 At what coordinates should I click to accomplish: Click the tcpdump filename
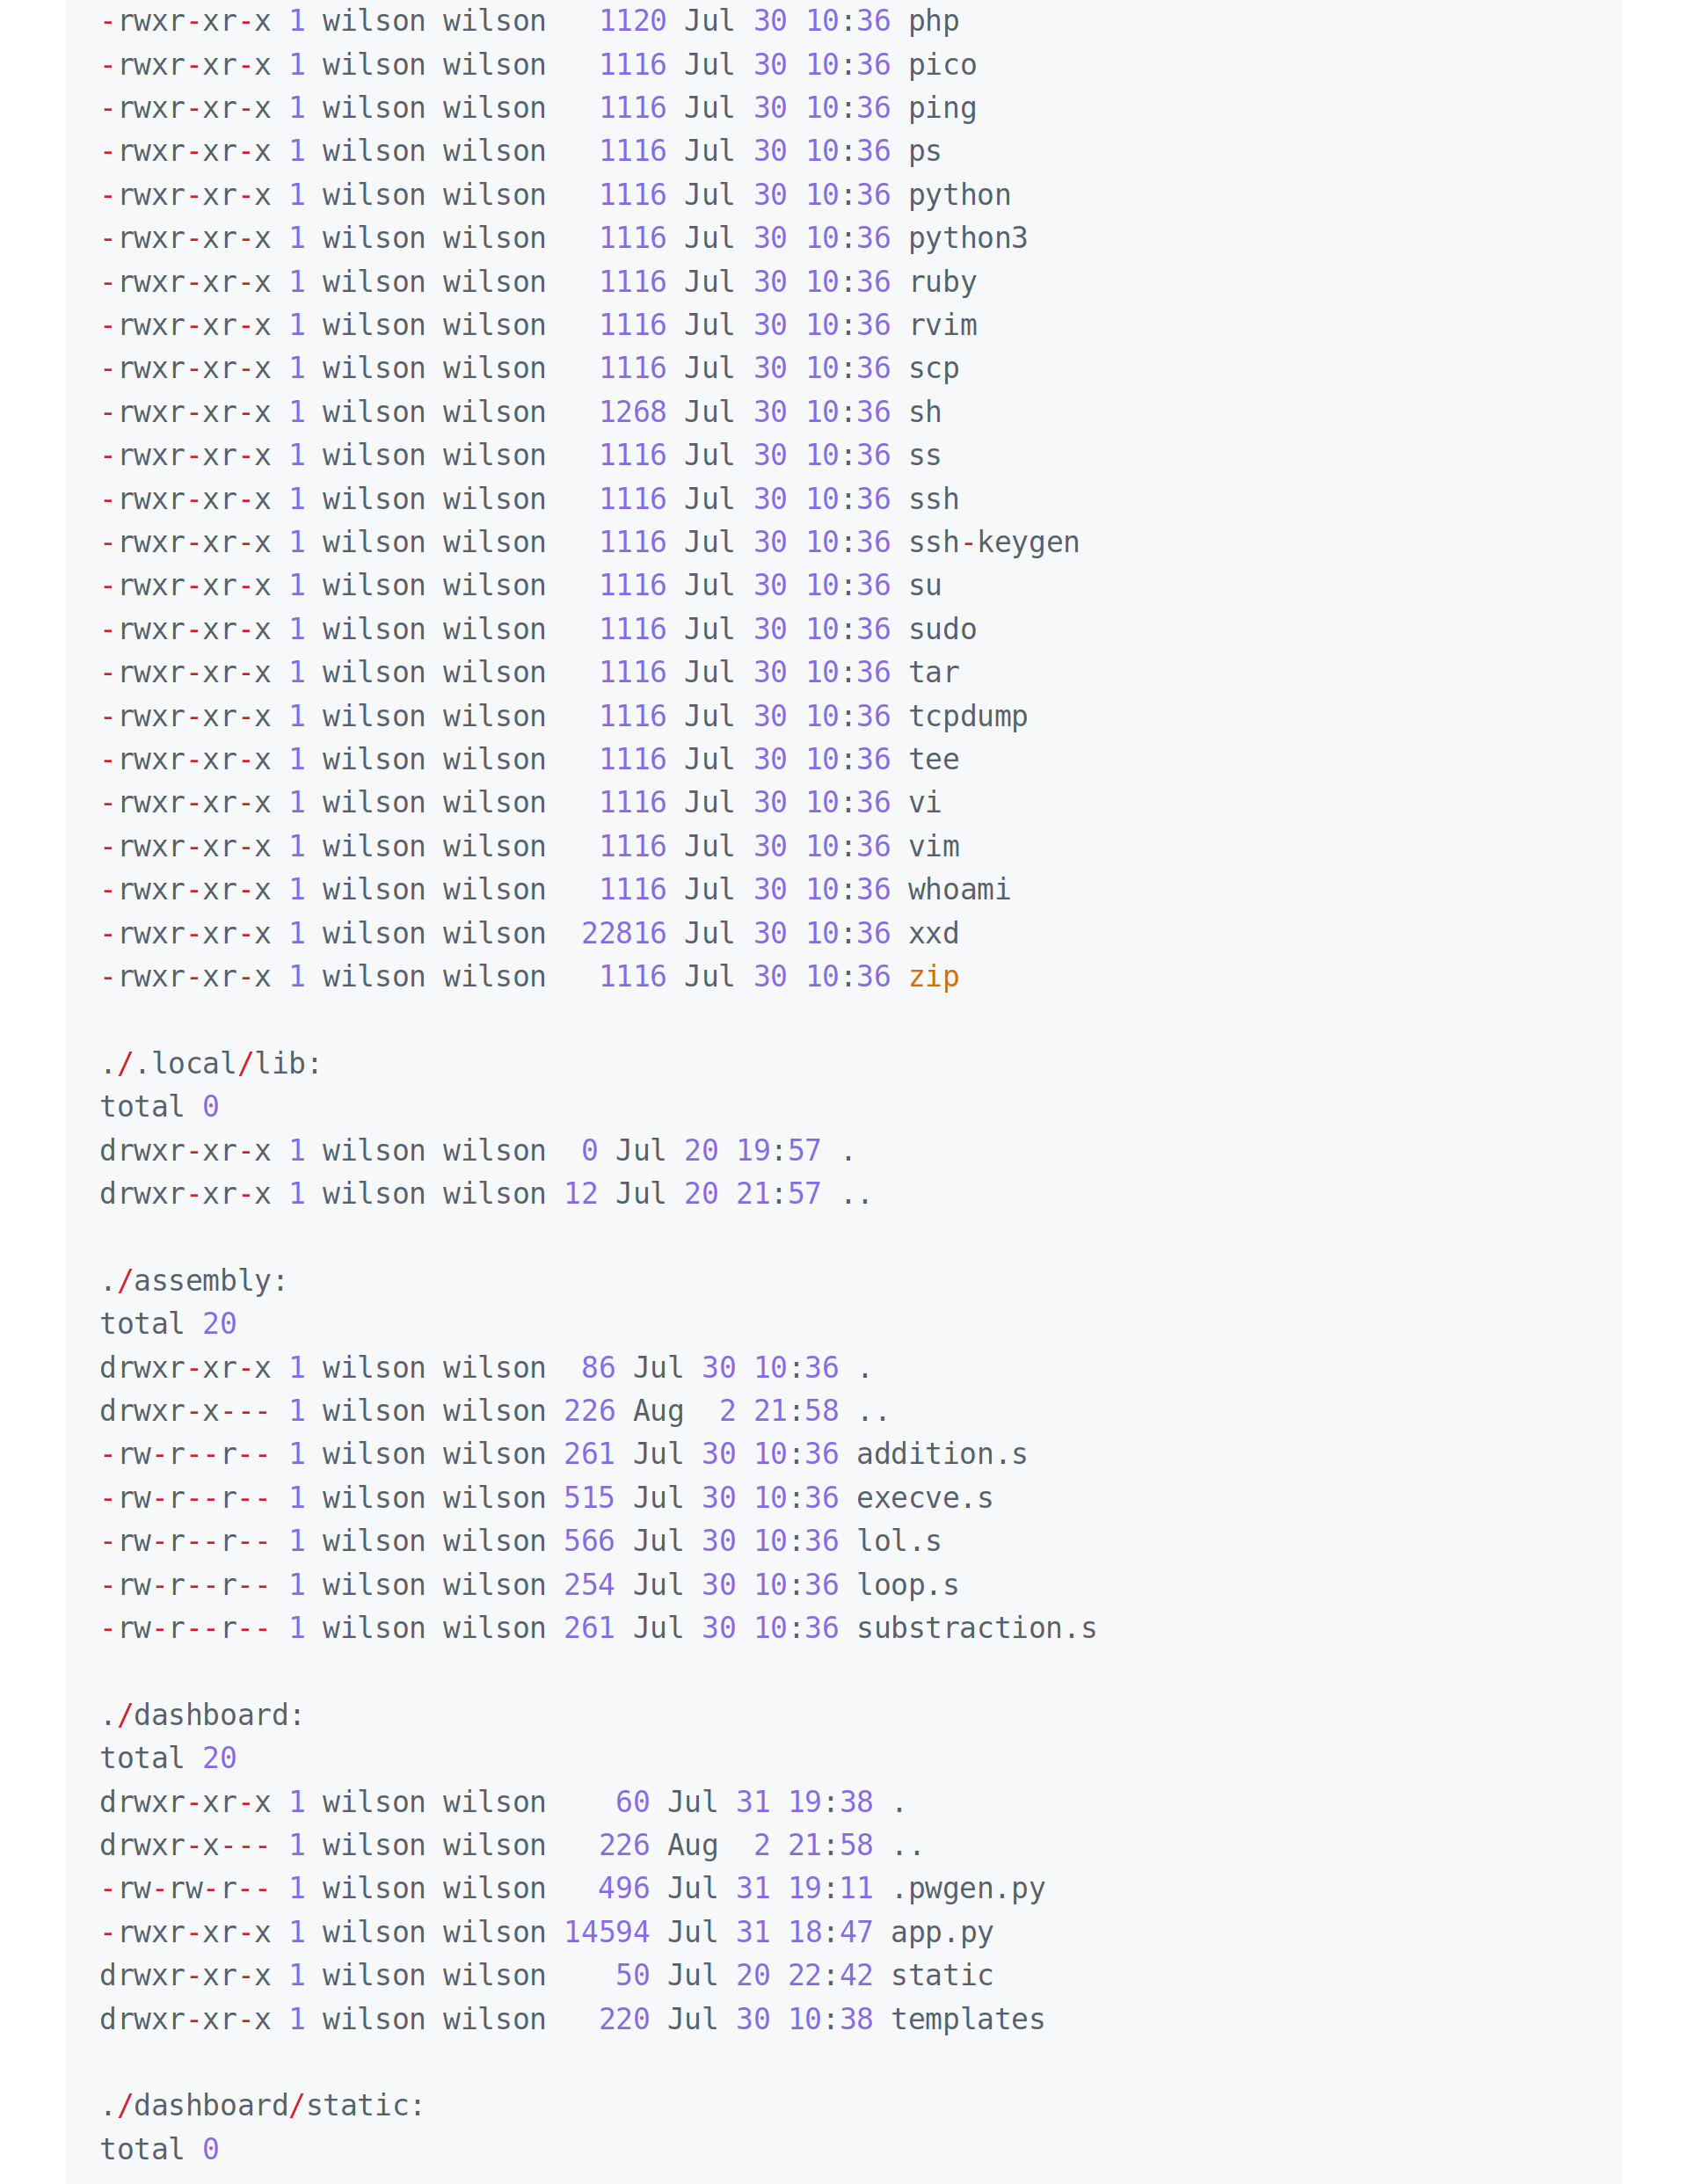click(x=967, y=717)
